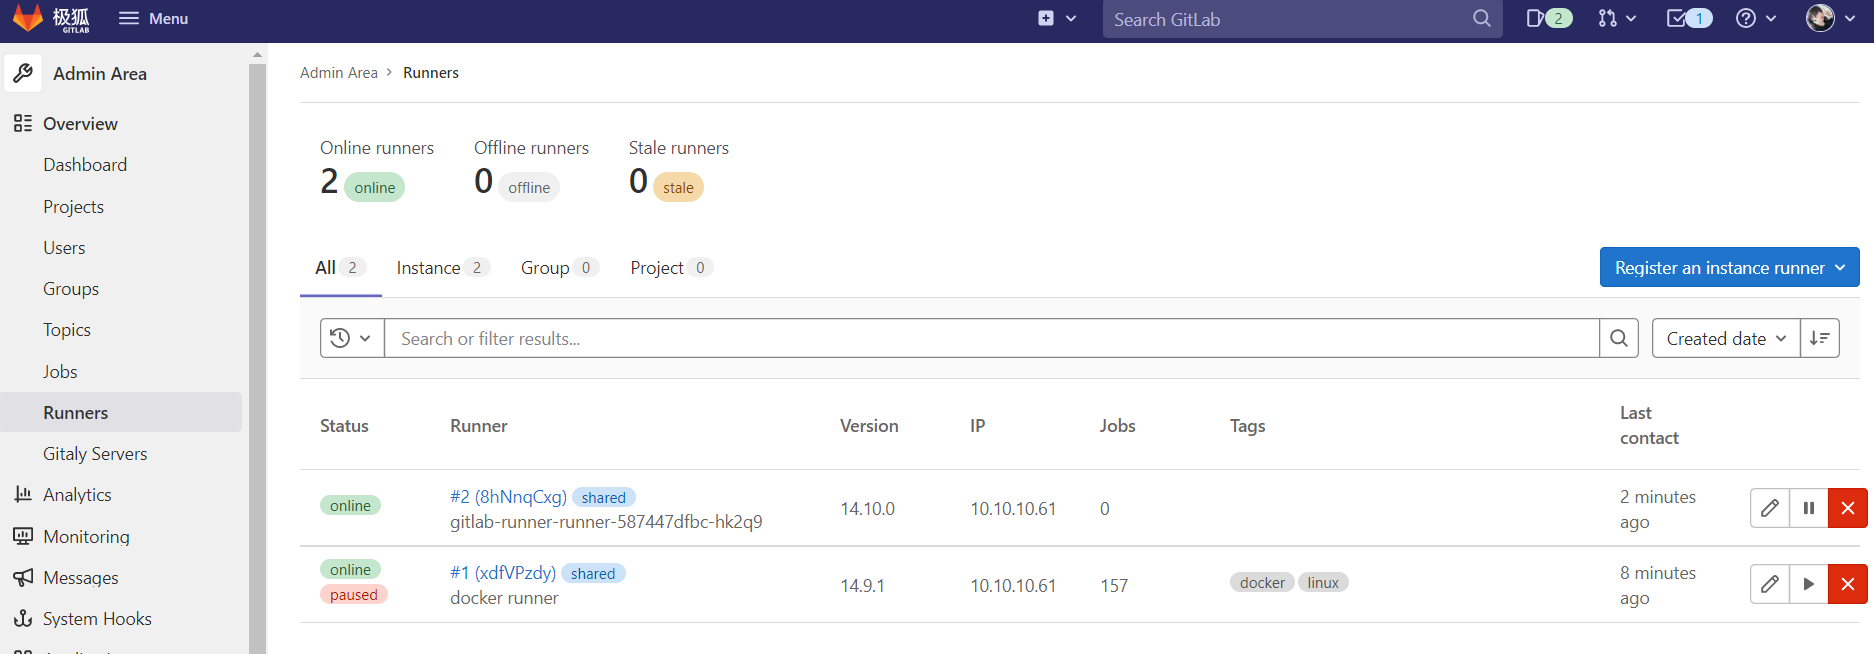Open runner #1 (xdfVPzdy) link
This screenshot has width=1874, height=654.
tap(503, 573)
